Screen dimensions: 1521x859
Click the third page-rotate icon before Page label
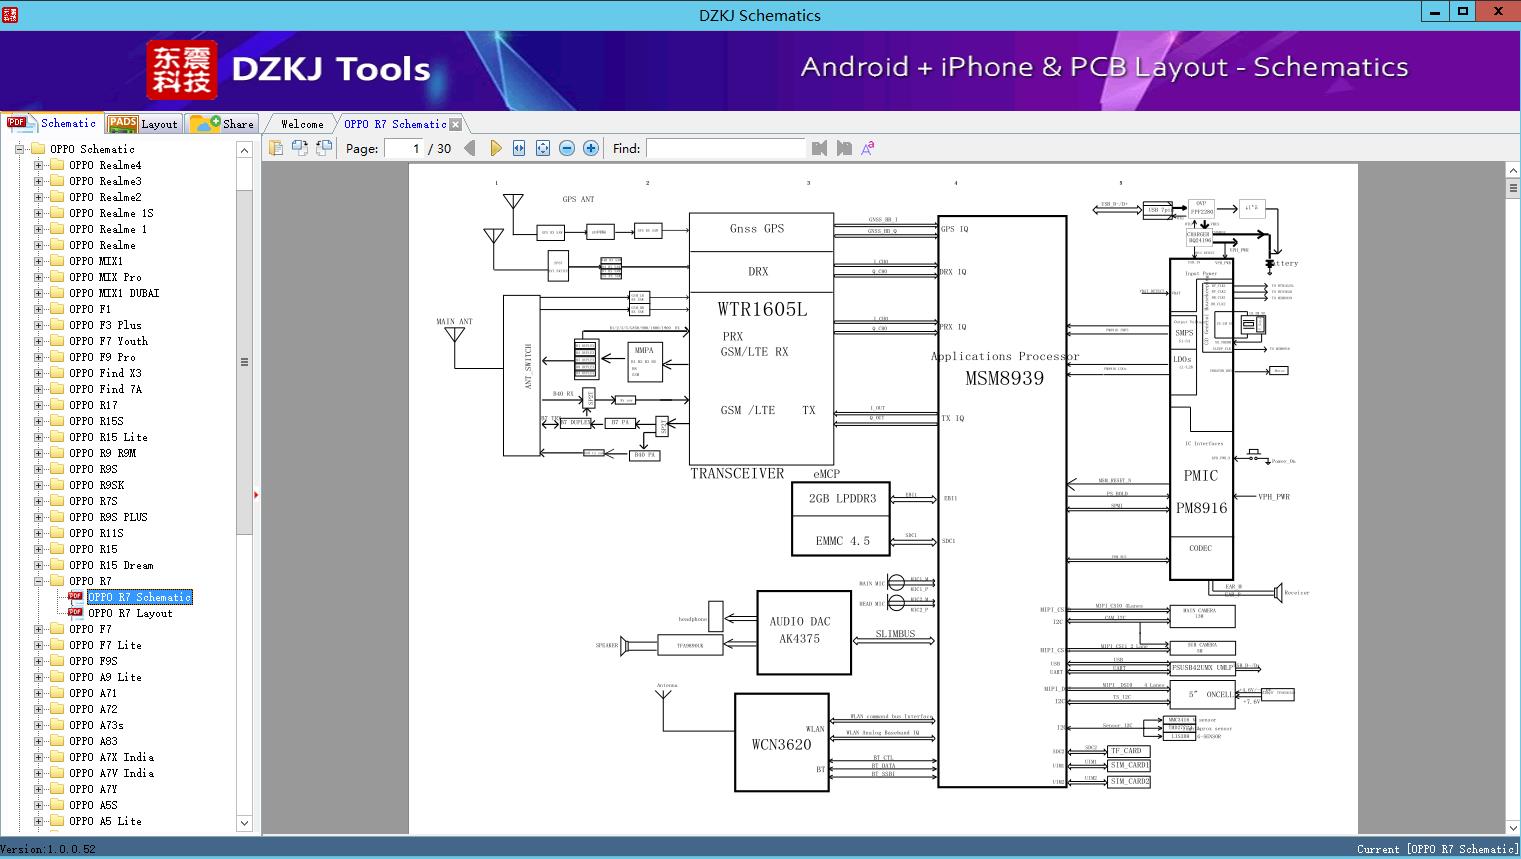[x=324, y=148]
